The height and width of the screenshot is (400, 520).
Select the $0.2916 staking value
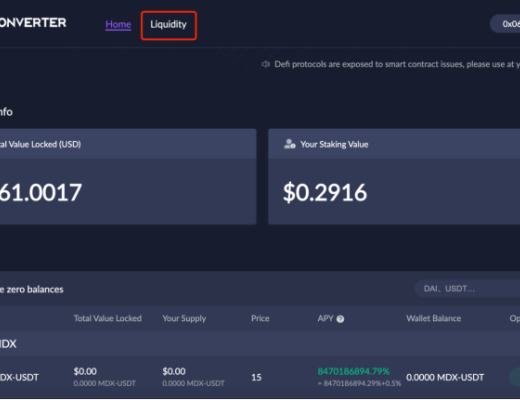tap(325, 193)
